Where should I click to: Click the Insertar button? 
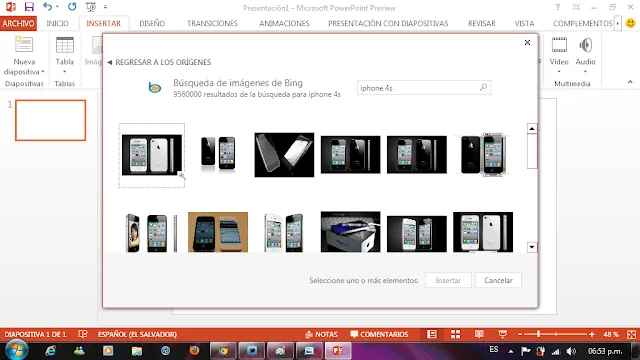coord(448,280)
